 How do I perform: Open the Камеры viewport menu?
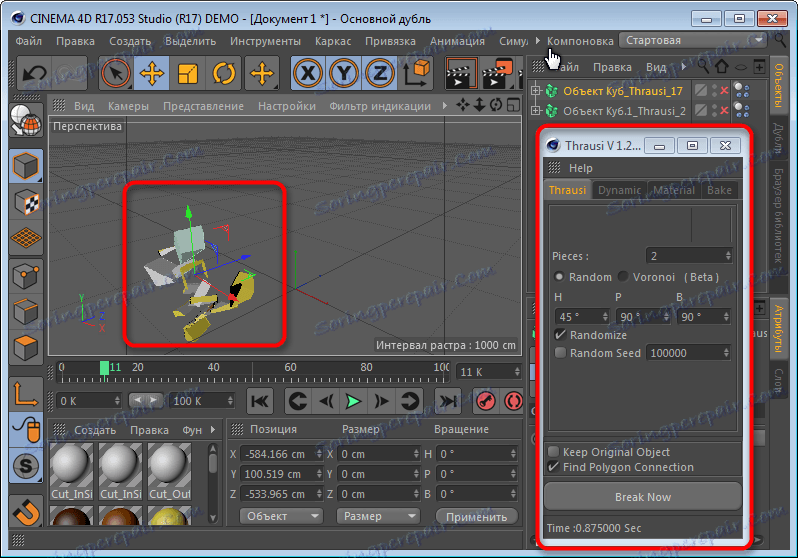[x=128, y=106]
